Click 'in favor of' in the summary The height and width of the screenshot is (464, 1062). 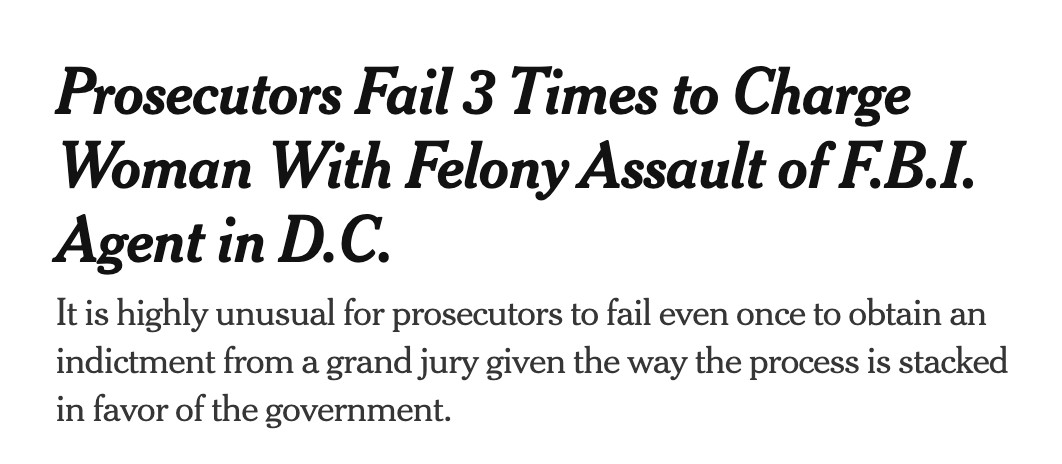[x=125, y=410]
